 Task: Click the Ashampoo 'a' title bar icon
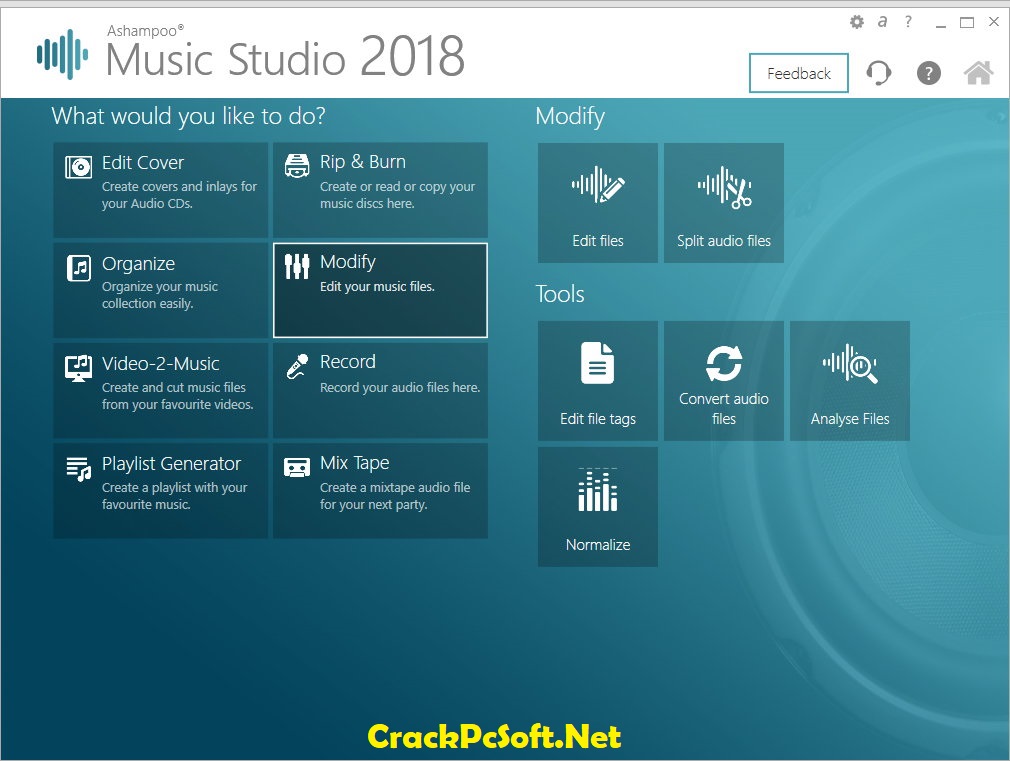[882, 22]
